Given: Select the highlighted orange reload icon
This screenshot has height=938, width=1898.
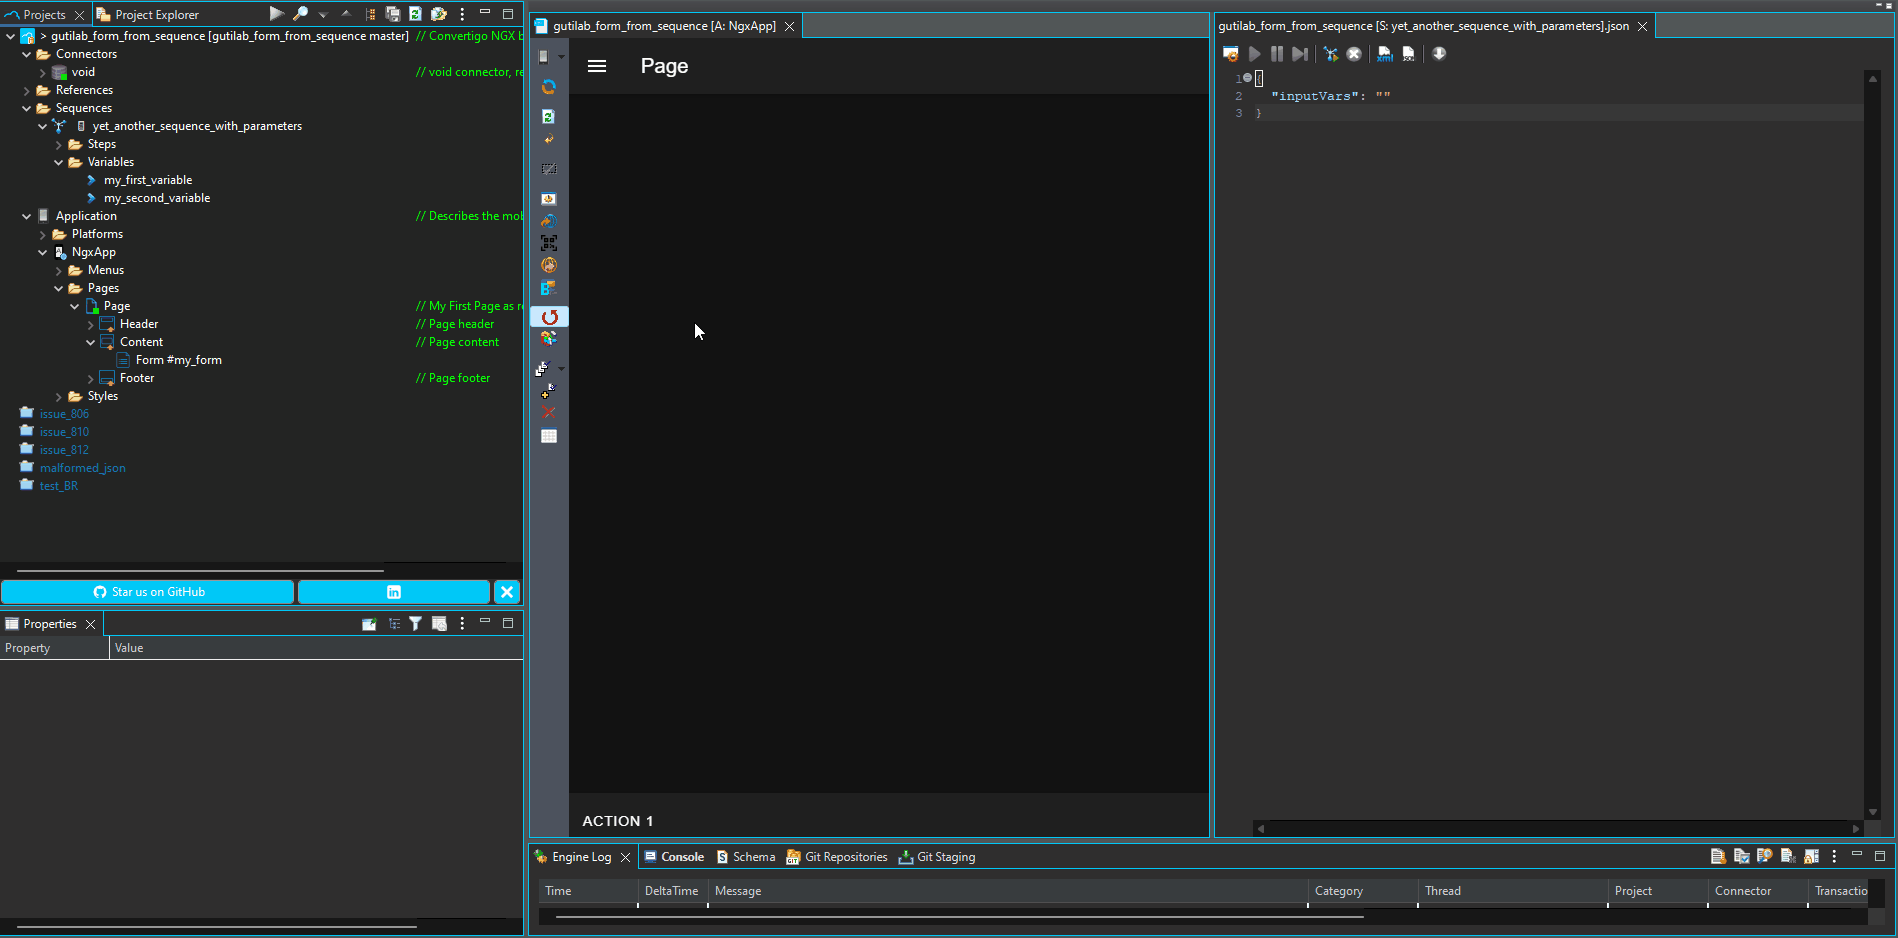Looking at the screenshot, I should coord(549,317).
